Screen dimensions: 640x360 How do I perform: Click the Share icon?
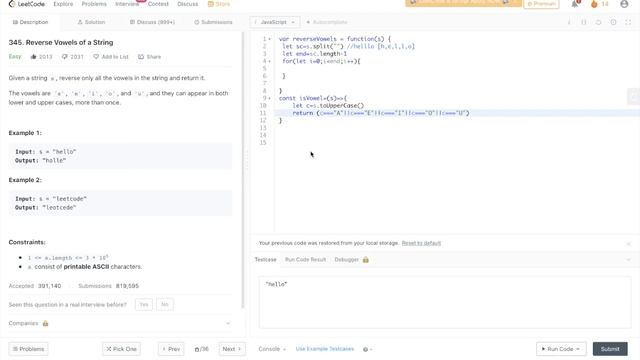pyautogui.click(x=141, y=57)
